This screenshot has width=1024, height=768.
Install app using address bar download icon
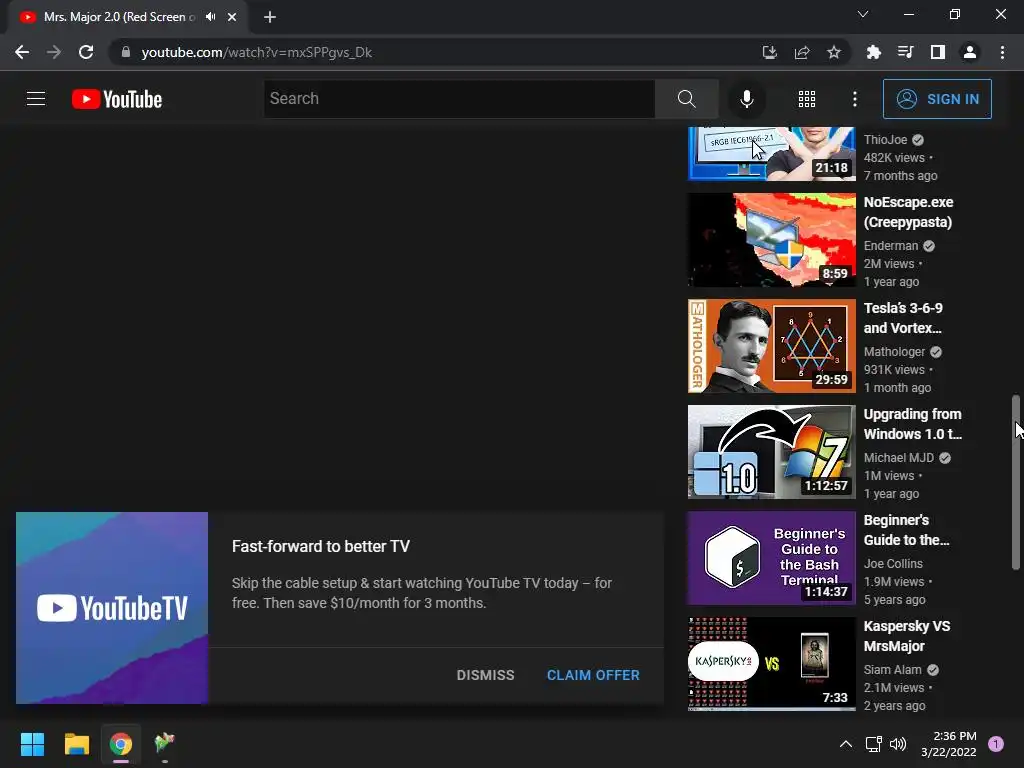(x=770, y=52)
